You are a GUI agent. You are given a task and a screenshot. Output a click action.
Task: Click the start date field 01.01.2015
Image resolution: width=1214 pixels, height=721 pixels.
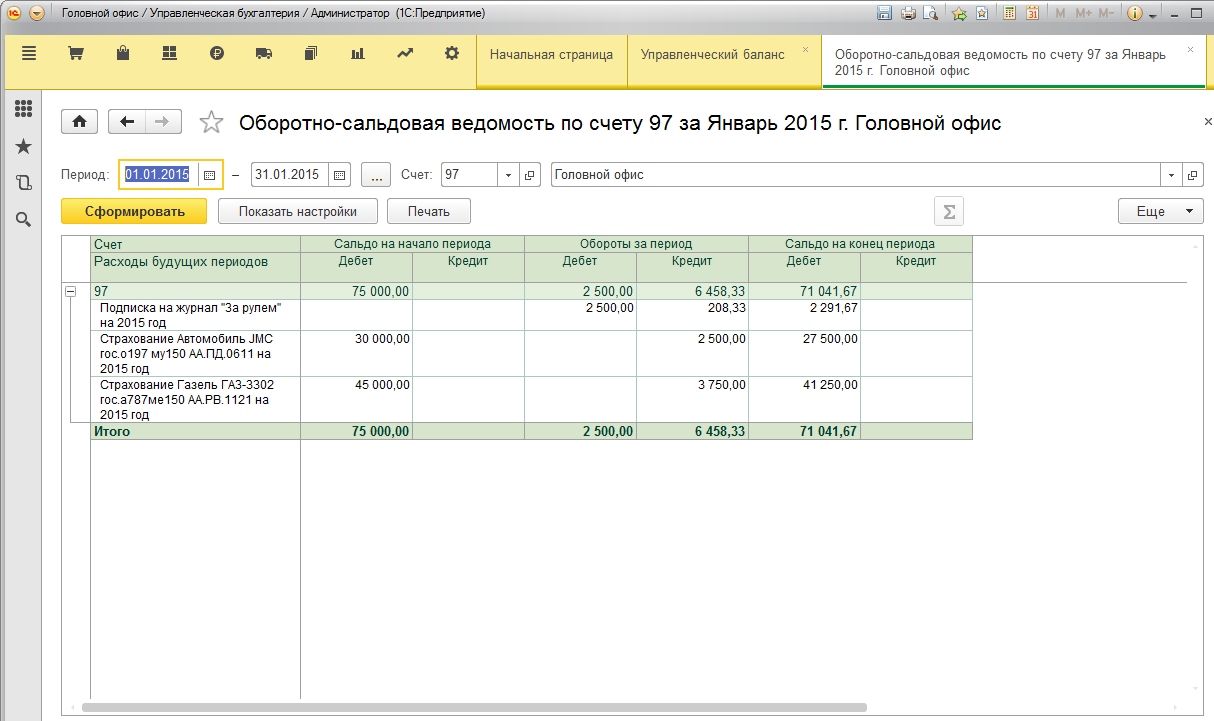click(x=159, y=174)
